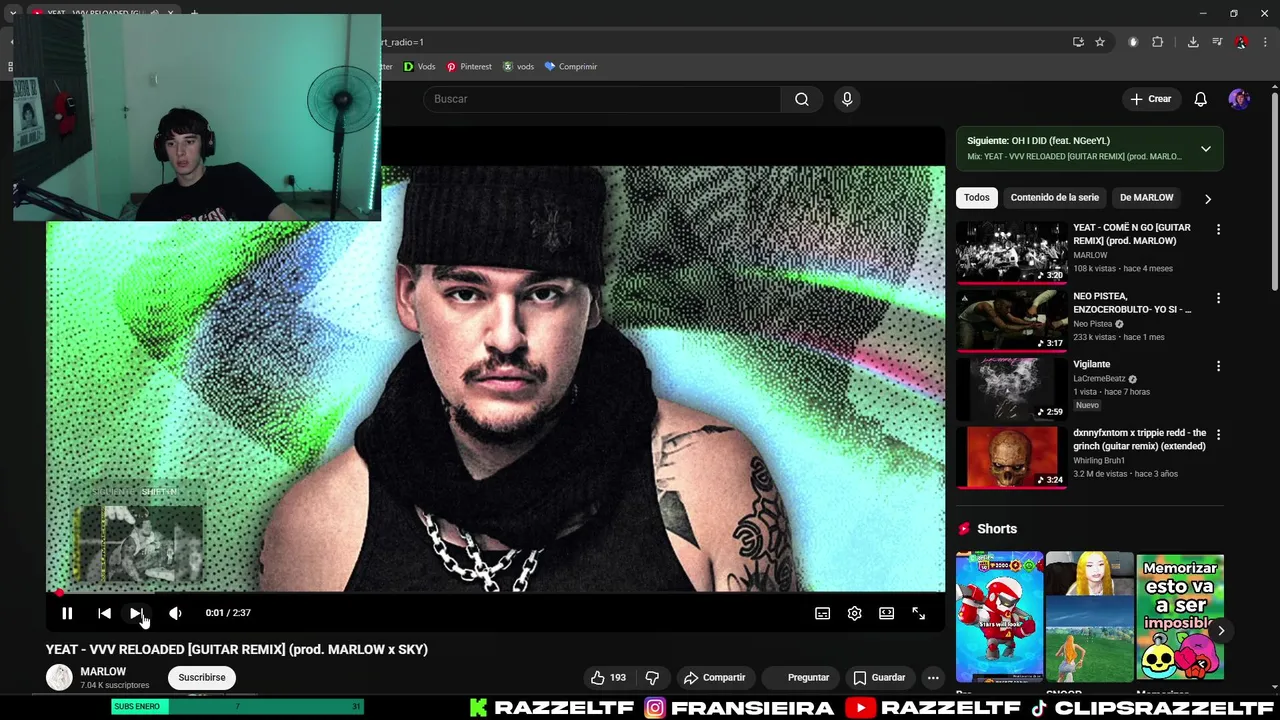Click the next-video preview thumbnail in player
The width and height of the screenshot is (1280, 720).
coord(139,543)
